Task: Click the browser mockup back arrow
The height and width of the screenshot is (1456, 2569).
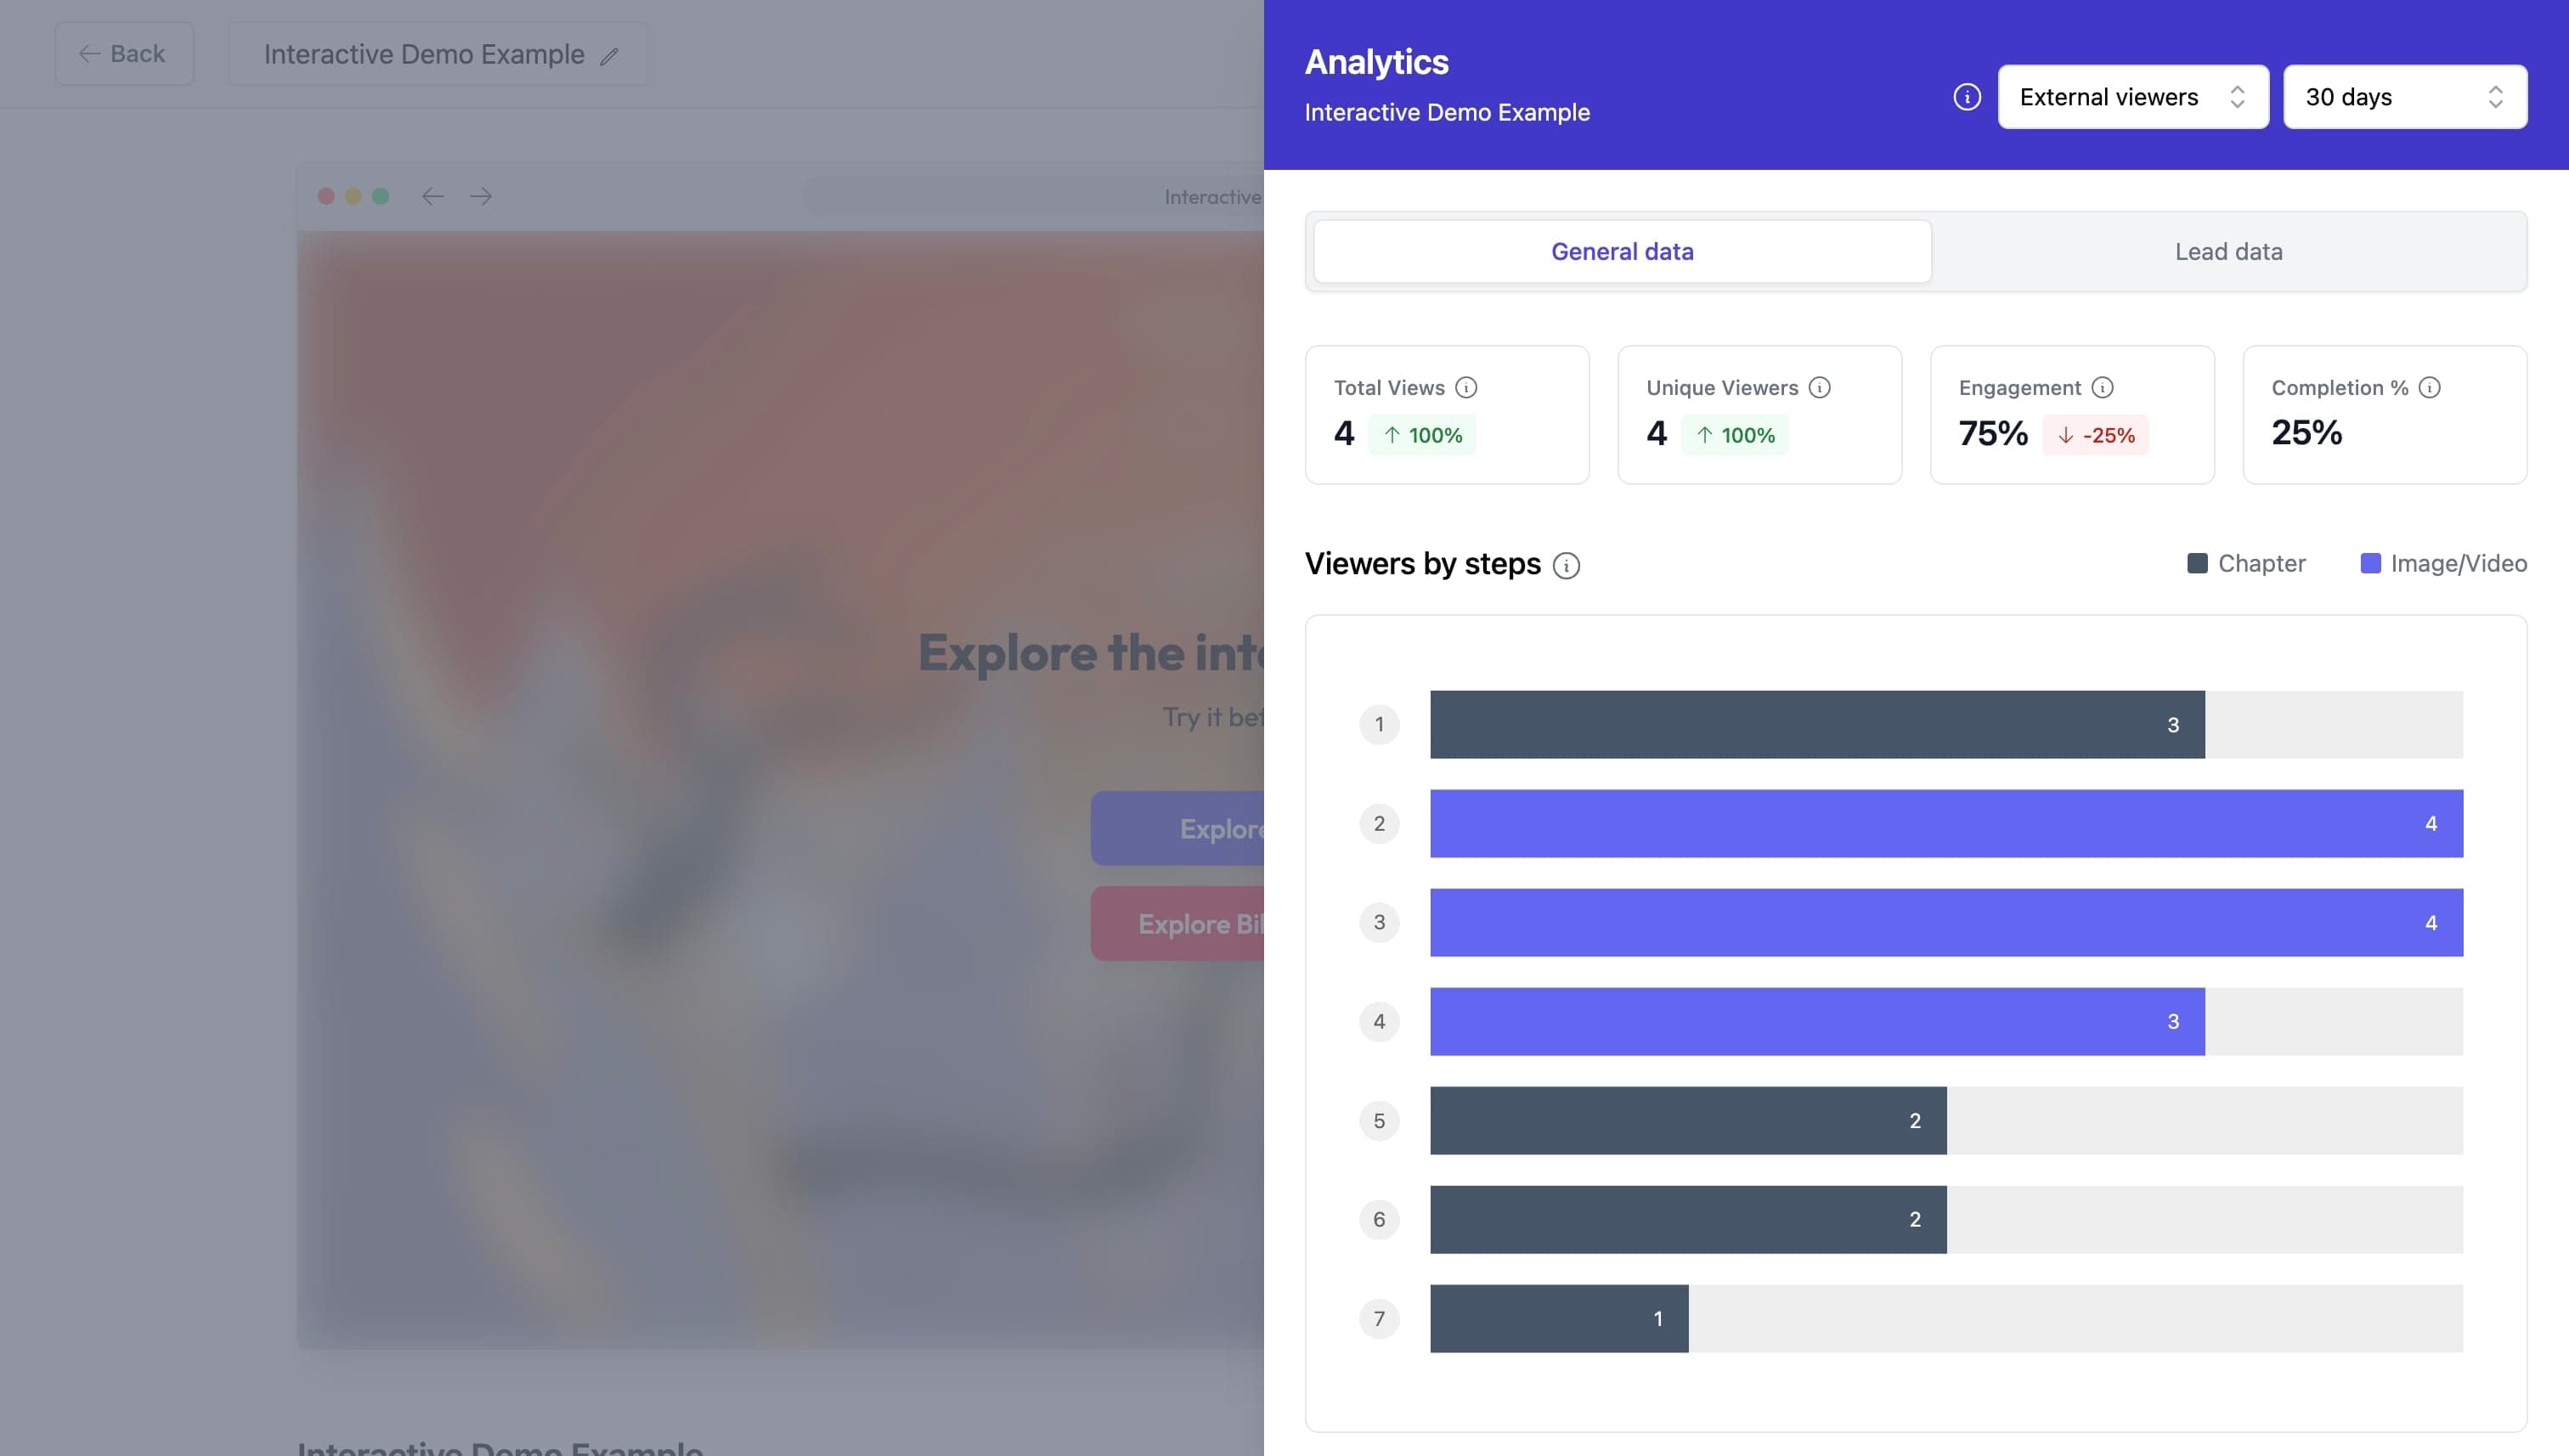Action: coord(432,196)
